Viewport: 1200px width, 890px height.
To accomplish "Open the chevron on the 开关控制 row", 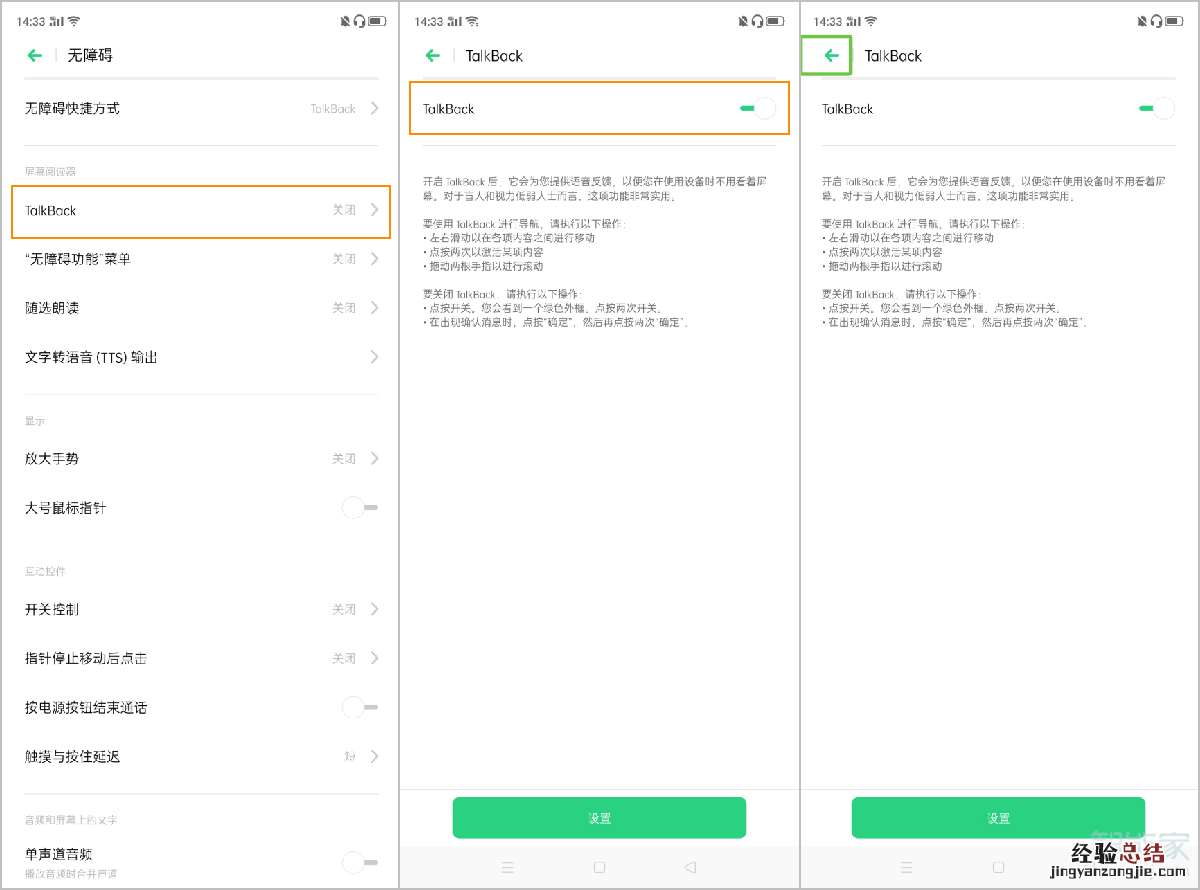I will (x=374, y=609).
